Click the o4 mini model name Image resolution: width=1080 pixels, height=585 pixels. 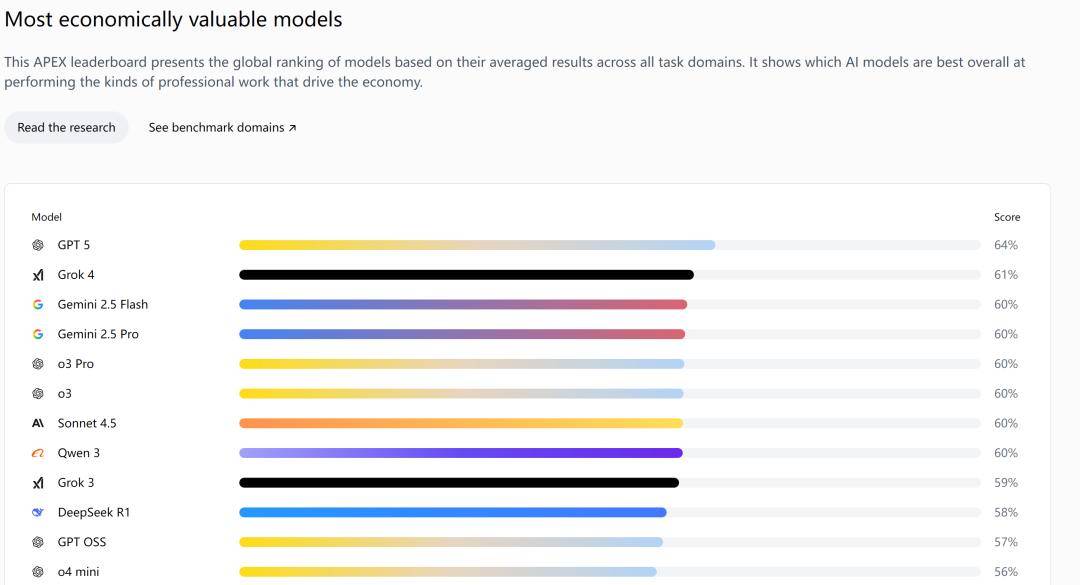click(x=78, y=572)
